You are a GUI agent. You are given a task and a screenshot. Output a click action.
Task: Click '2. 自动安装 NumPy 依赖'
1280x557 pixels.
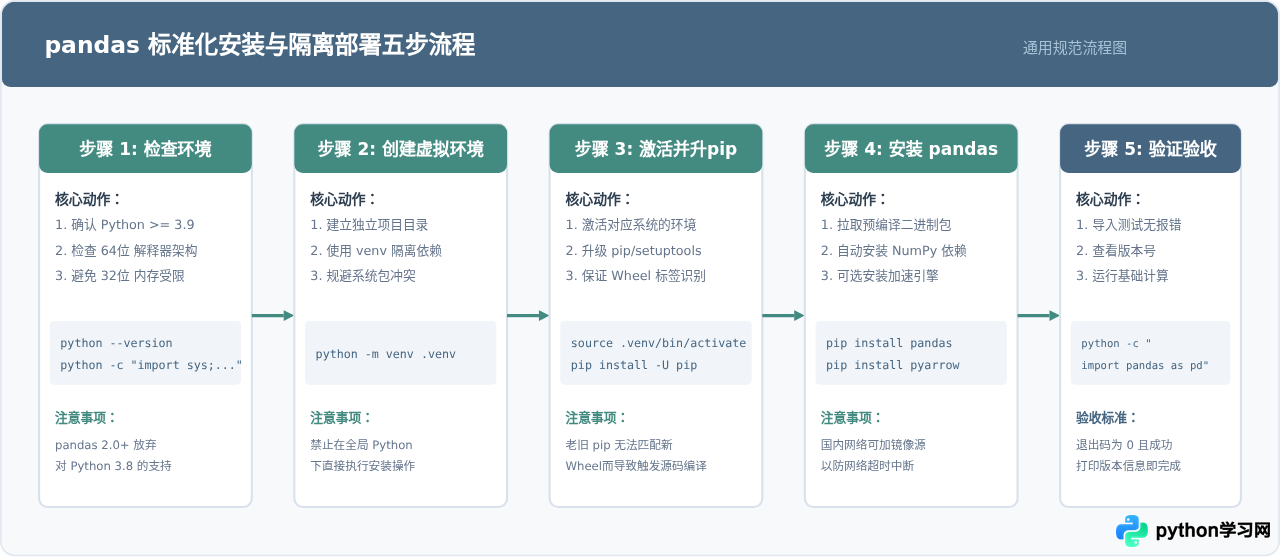[894, 251]
